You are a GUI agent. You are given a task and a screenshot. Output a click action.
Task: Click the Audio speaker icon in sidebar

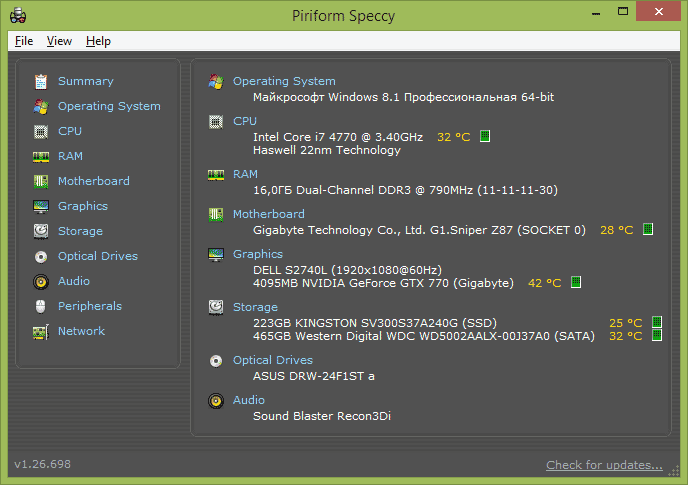click(41, 282)
